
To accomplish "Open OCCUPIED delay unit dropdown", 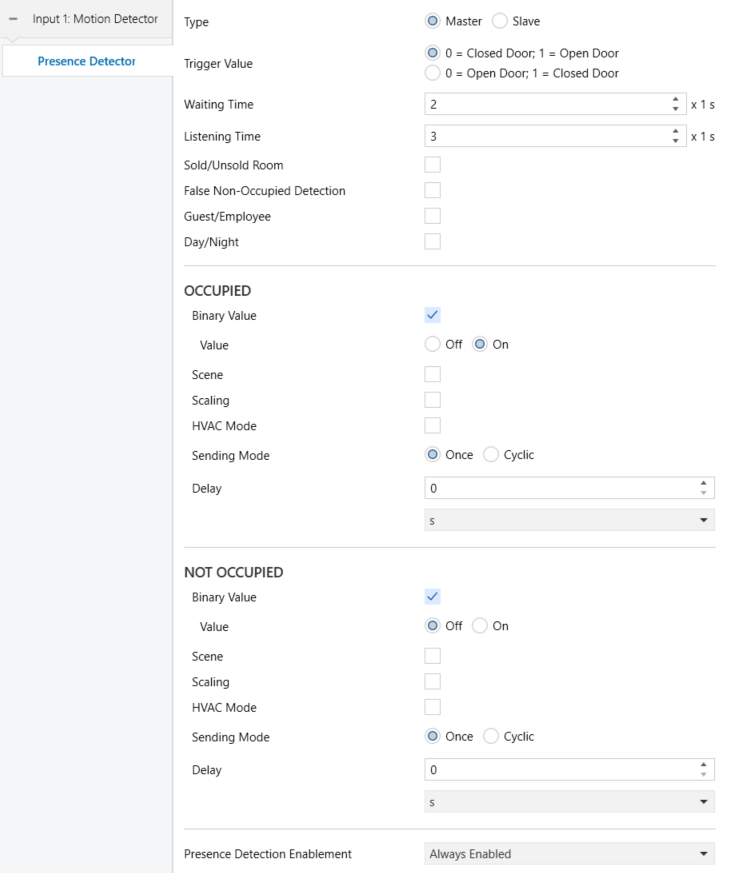I will (570, 520).
